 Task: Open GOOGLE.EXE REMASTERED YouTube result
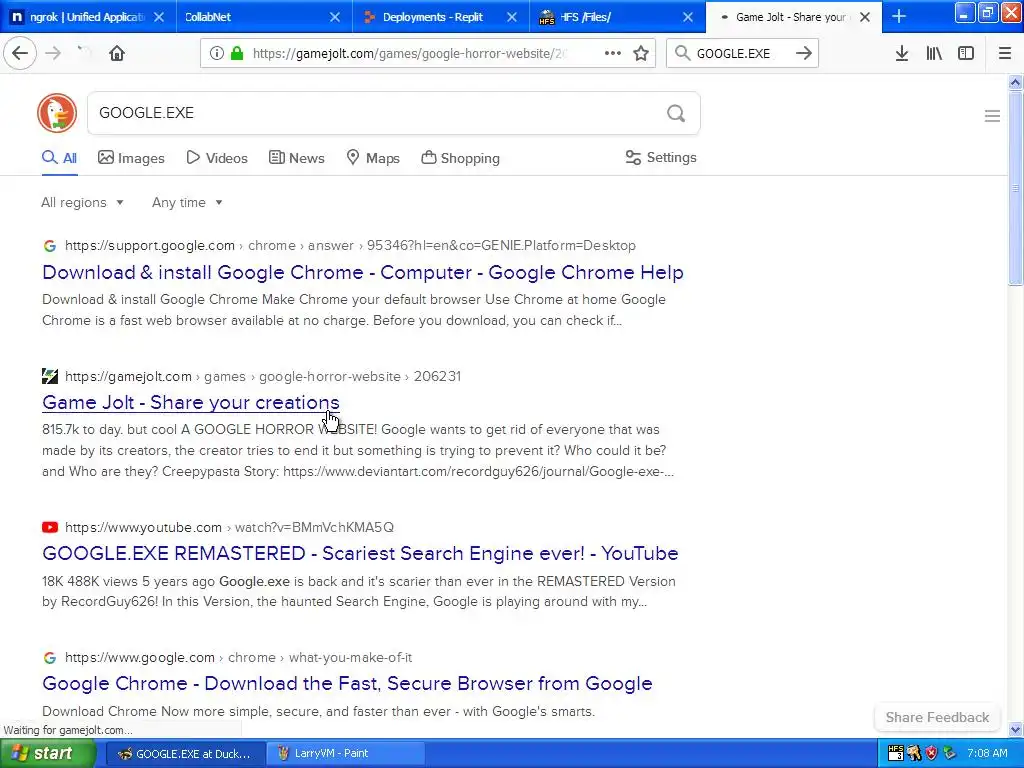coord(360,553)
